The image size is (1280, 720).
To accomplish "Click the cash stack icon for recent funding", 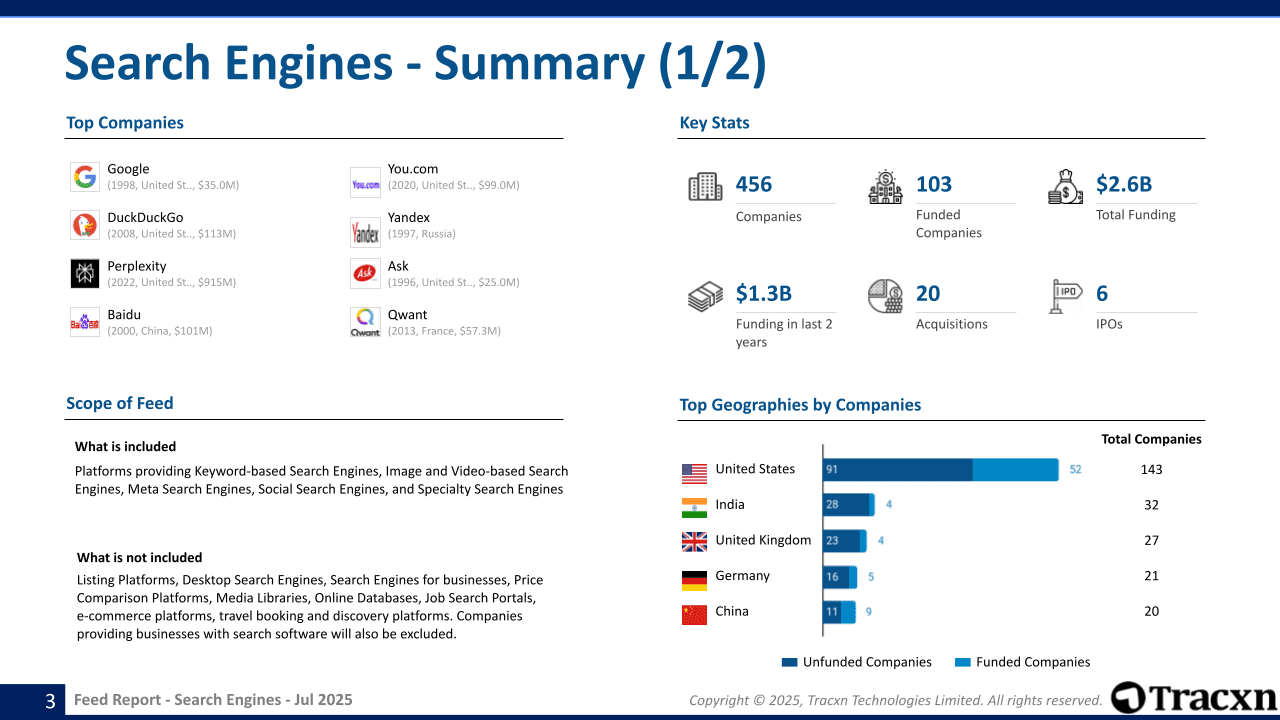I will pos(705,296).
